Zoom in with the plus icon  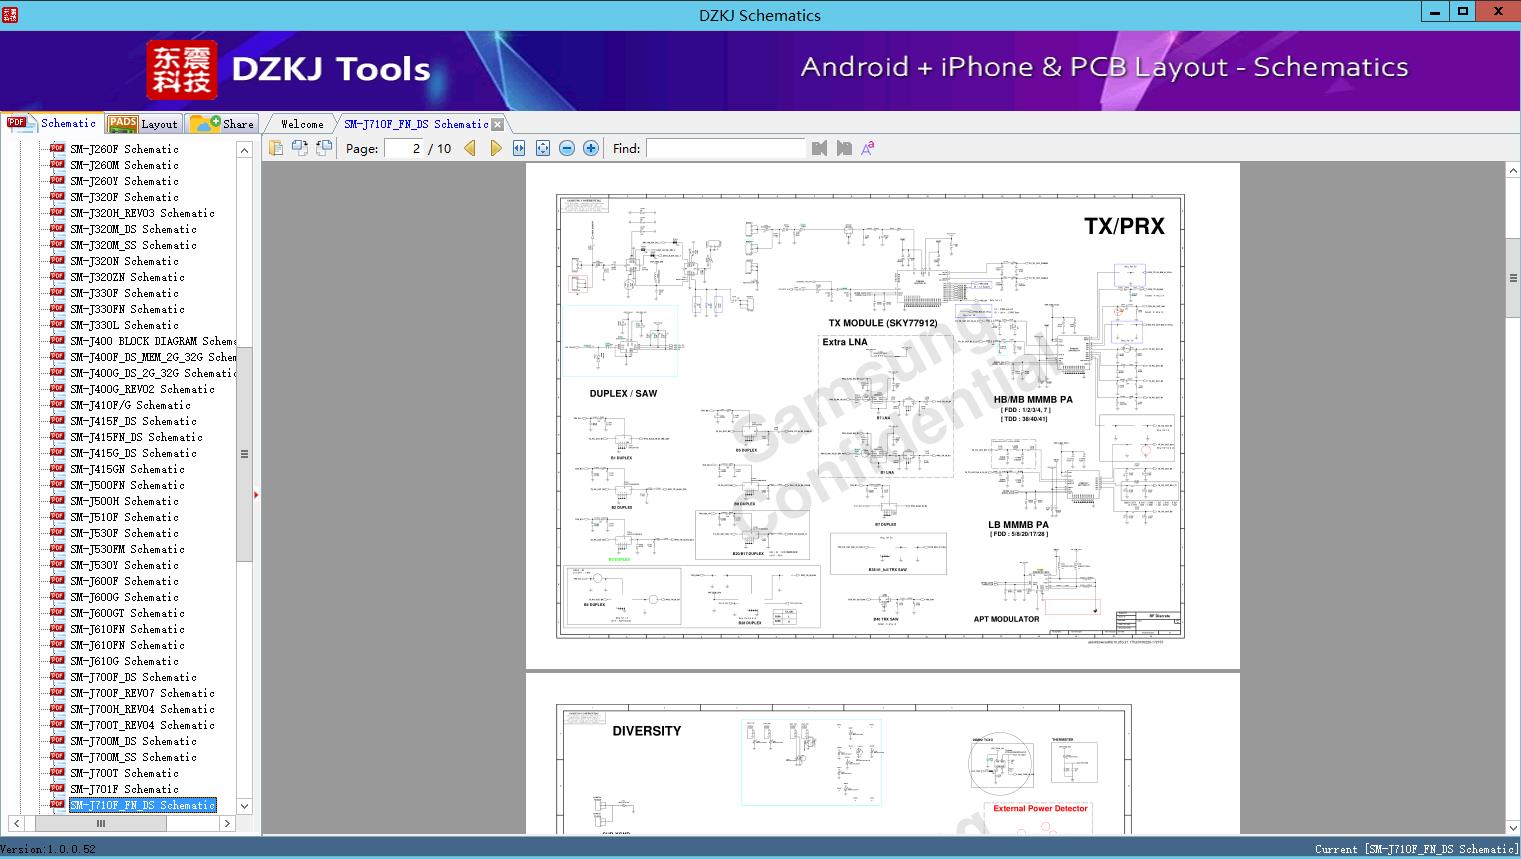click(591, 148)
